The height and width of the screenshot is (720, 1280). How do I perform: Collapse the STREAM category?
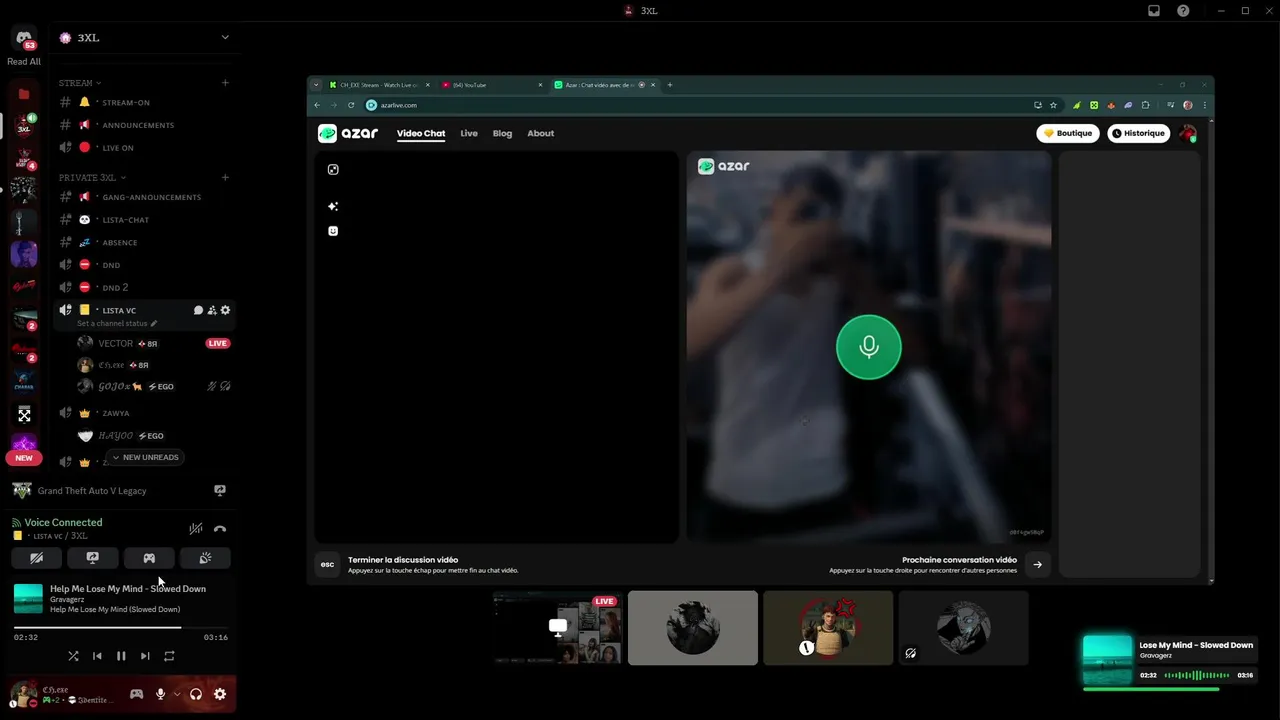(80, 83)
